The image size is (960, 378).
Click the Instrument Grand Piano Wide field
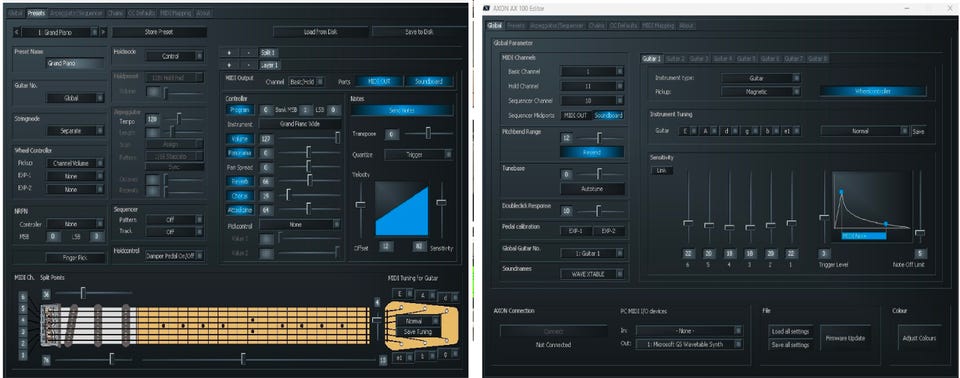pyautogui.click(x=301, y=124)
